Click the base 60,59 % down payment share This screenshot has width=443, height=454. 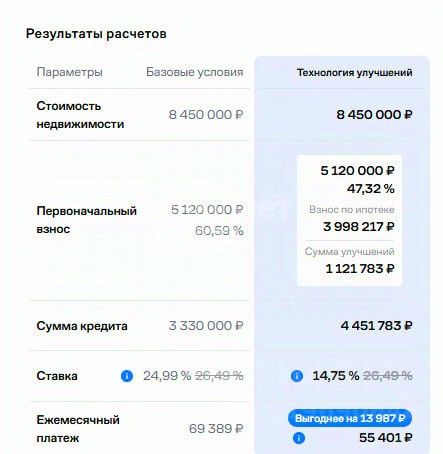point(219,231)
